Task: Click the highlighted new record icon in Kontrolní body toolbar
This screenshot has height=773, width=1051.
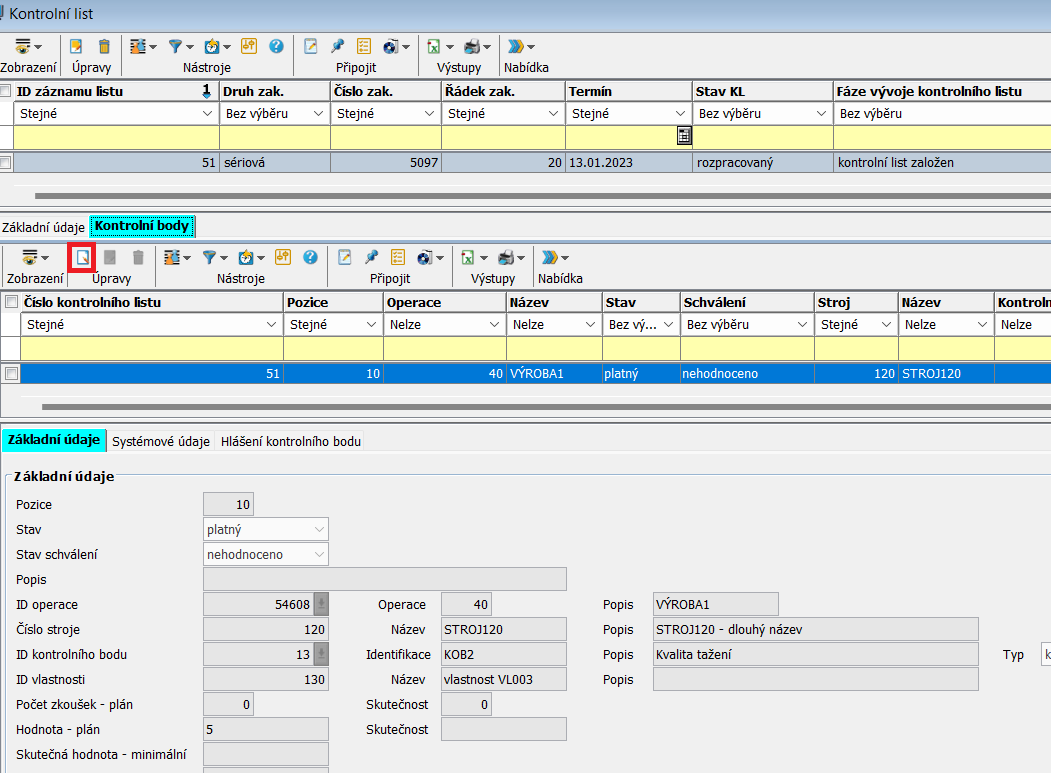Action: point(83,257)
